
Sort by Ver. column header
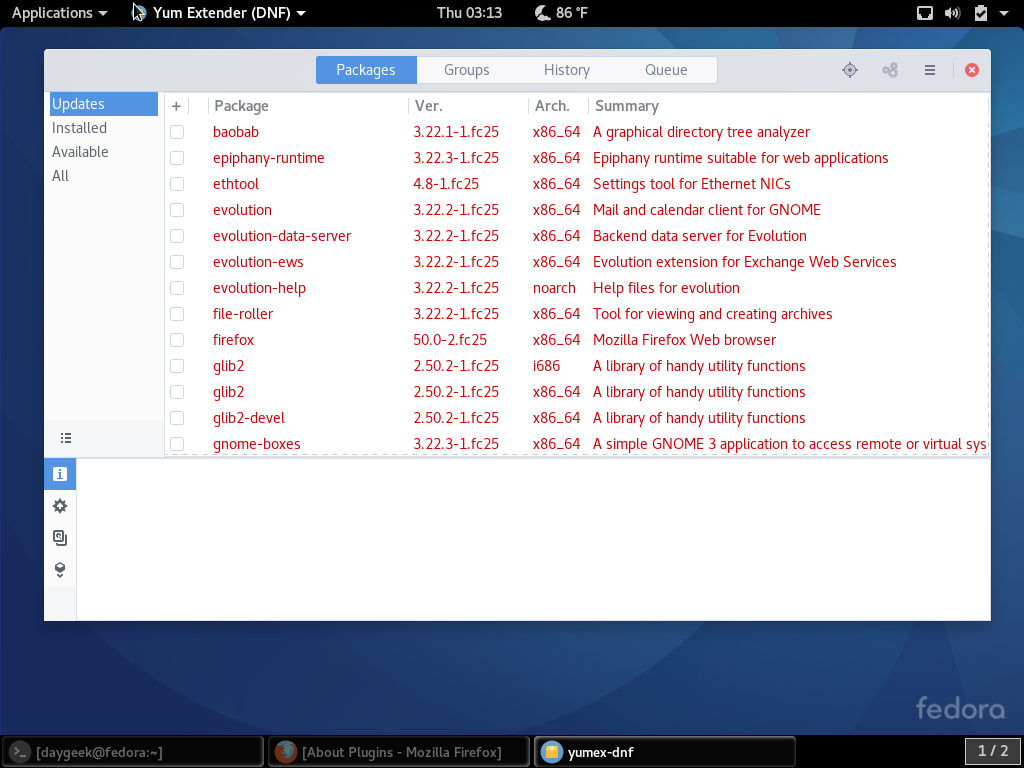pyautogui.click(x=468, y=106)
